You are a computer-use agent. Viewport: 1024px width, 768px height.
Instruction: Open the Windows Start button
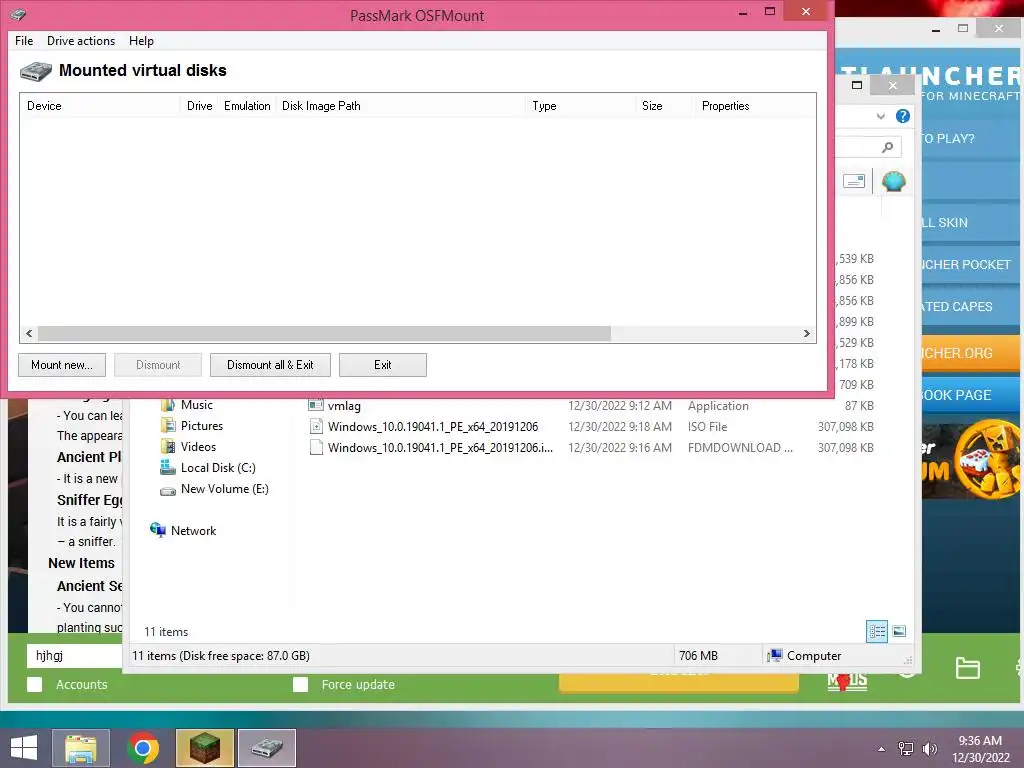click(x=24, y=748)
